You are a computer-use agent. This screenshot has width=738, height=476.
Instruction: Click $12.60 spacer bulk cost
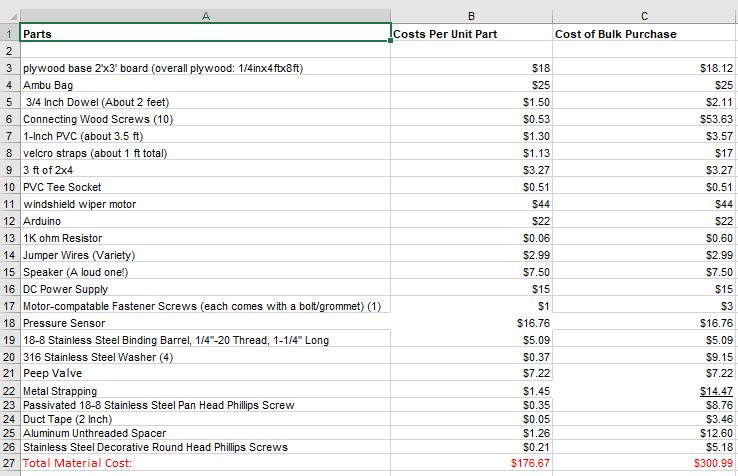point(644,433)
